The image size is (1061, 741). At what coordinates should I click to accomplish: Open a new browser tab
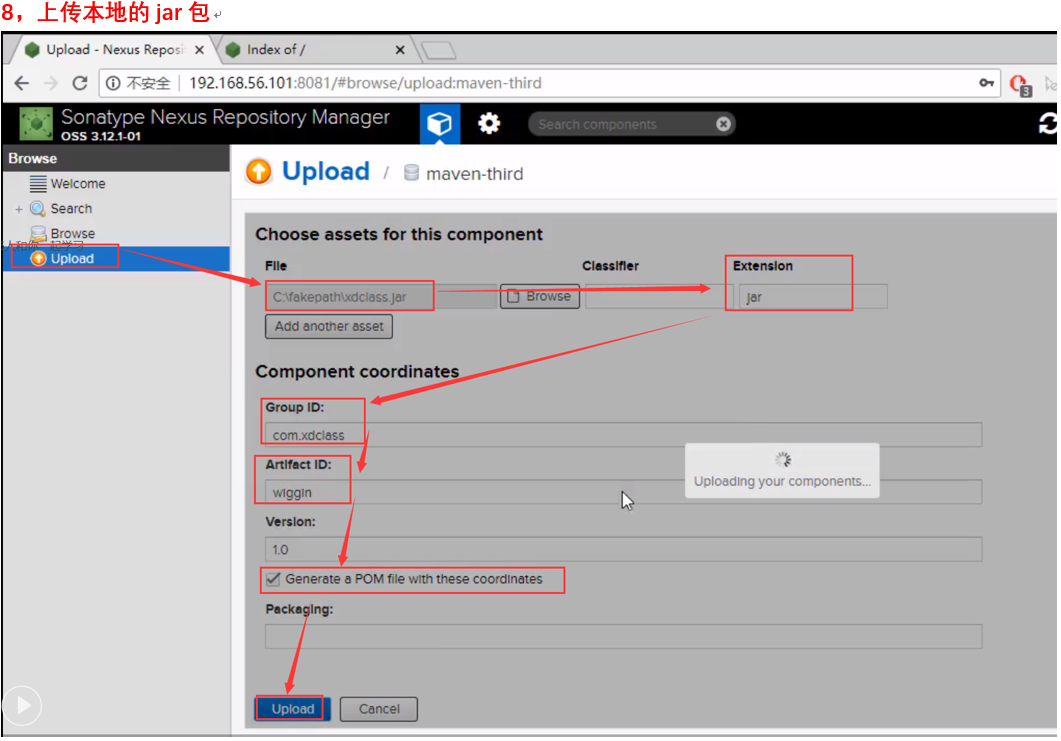click(438, 51)
